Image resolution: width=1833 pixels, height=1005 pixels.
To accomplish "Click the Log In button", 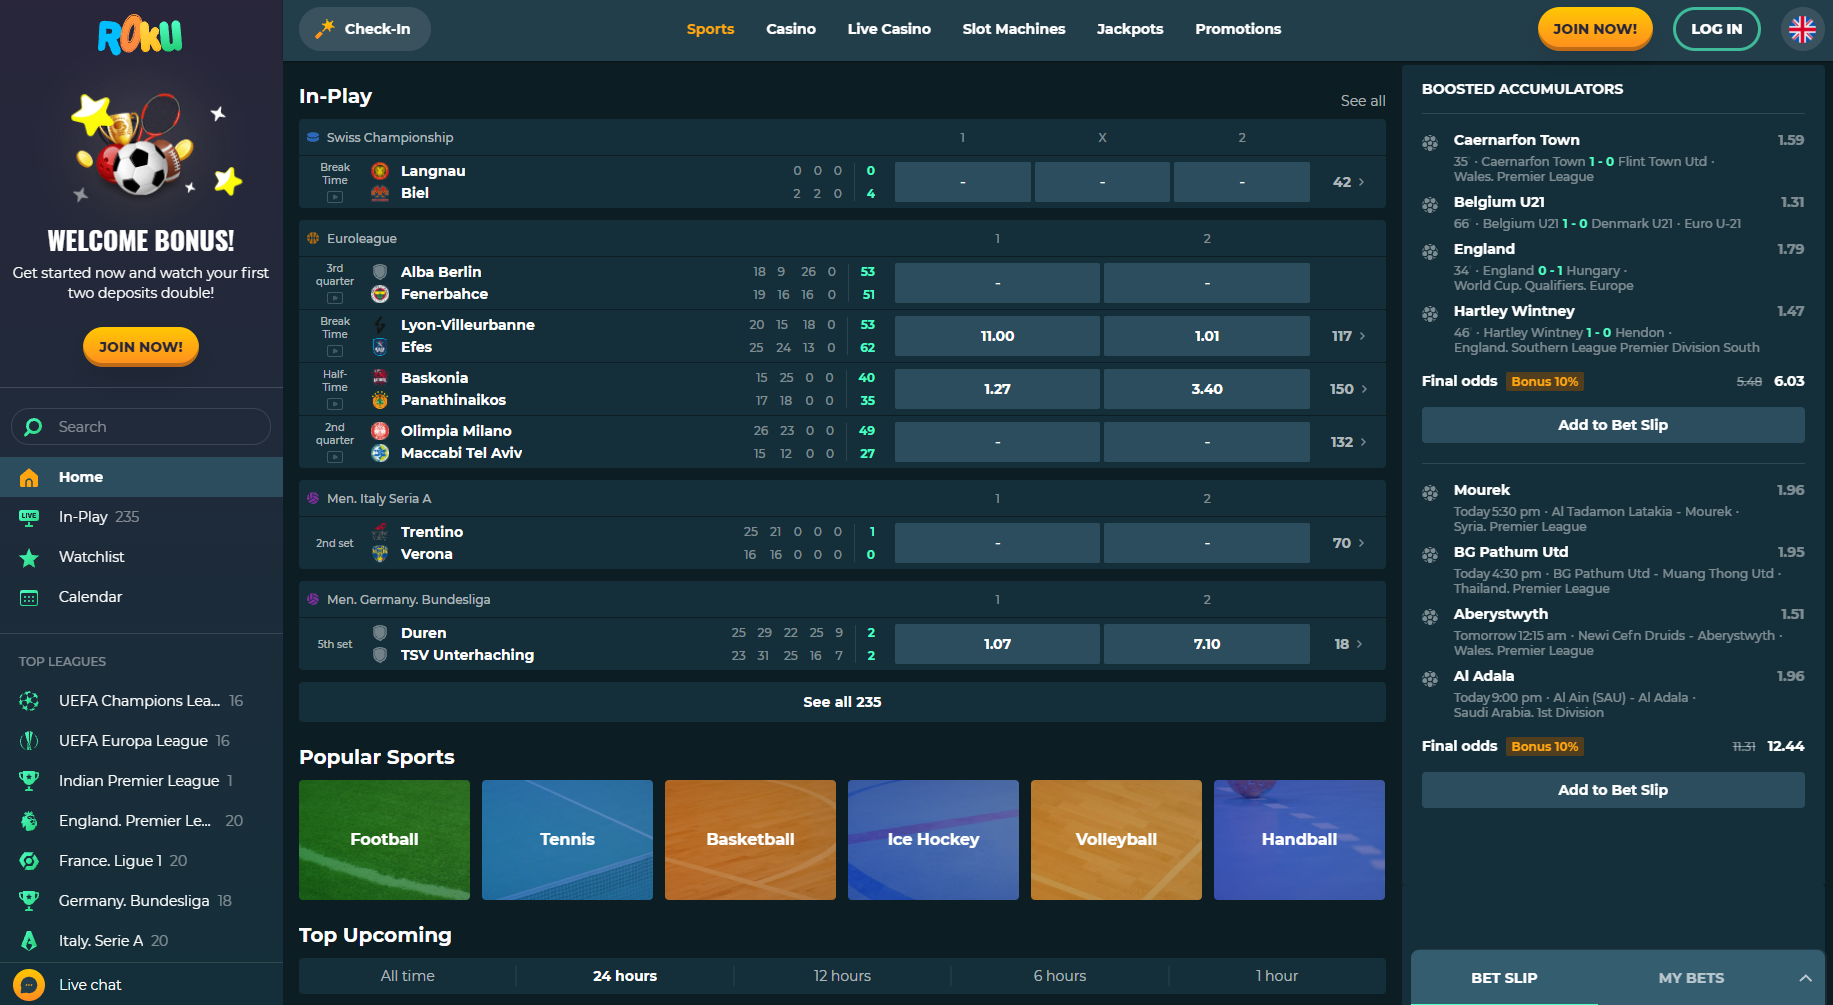I will pos(1716,29).
